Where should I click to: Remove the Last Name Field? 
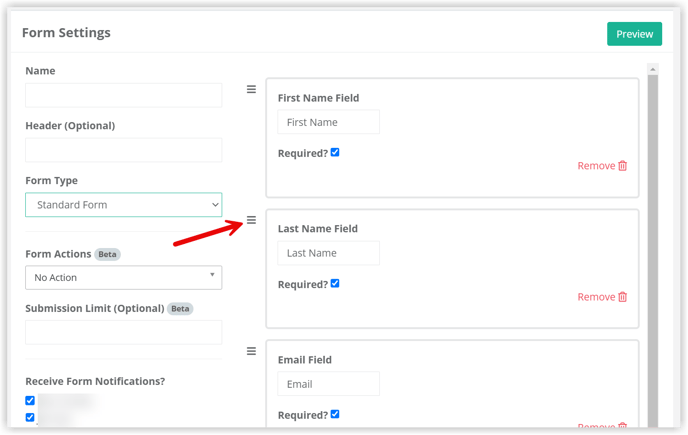602,297
